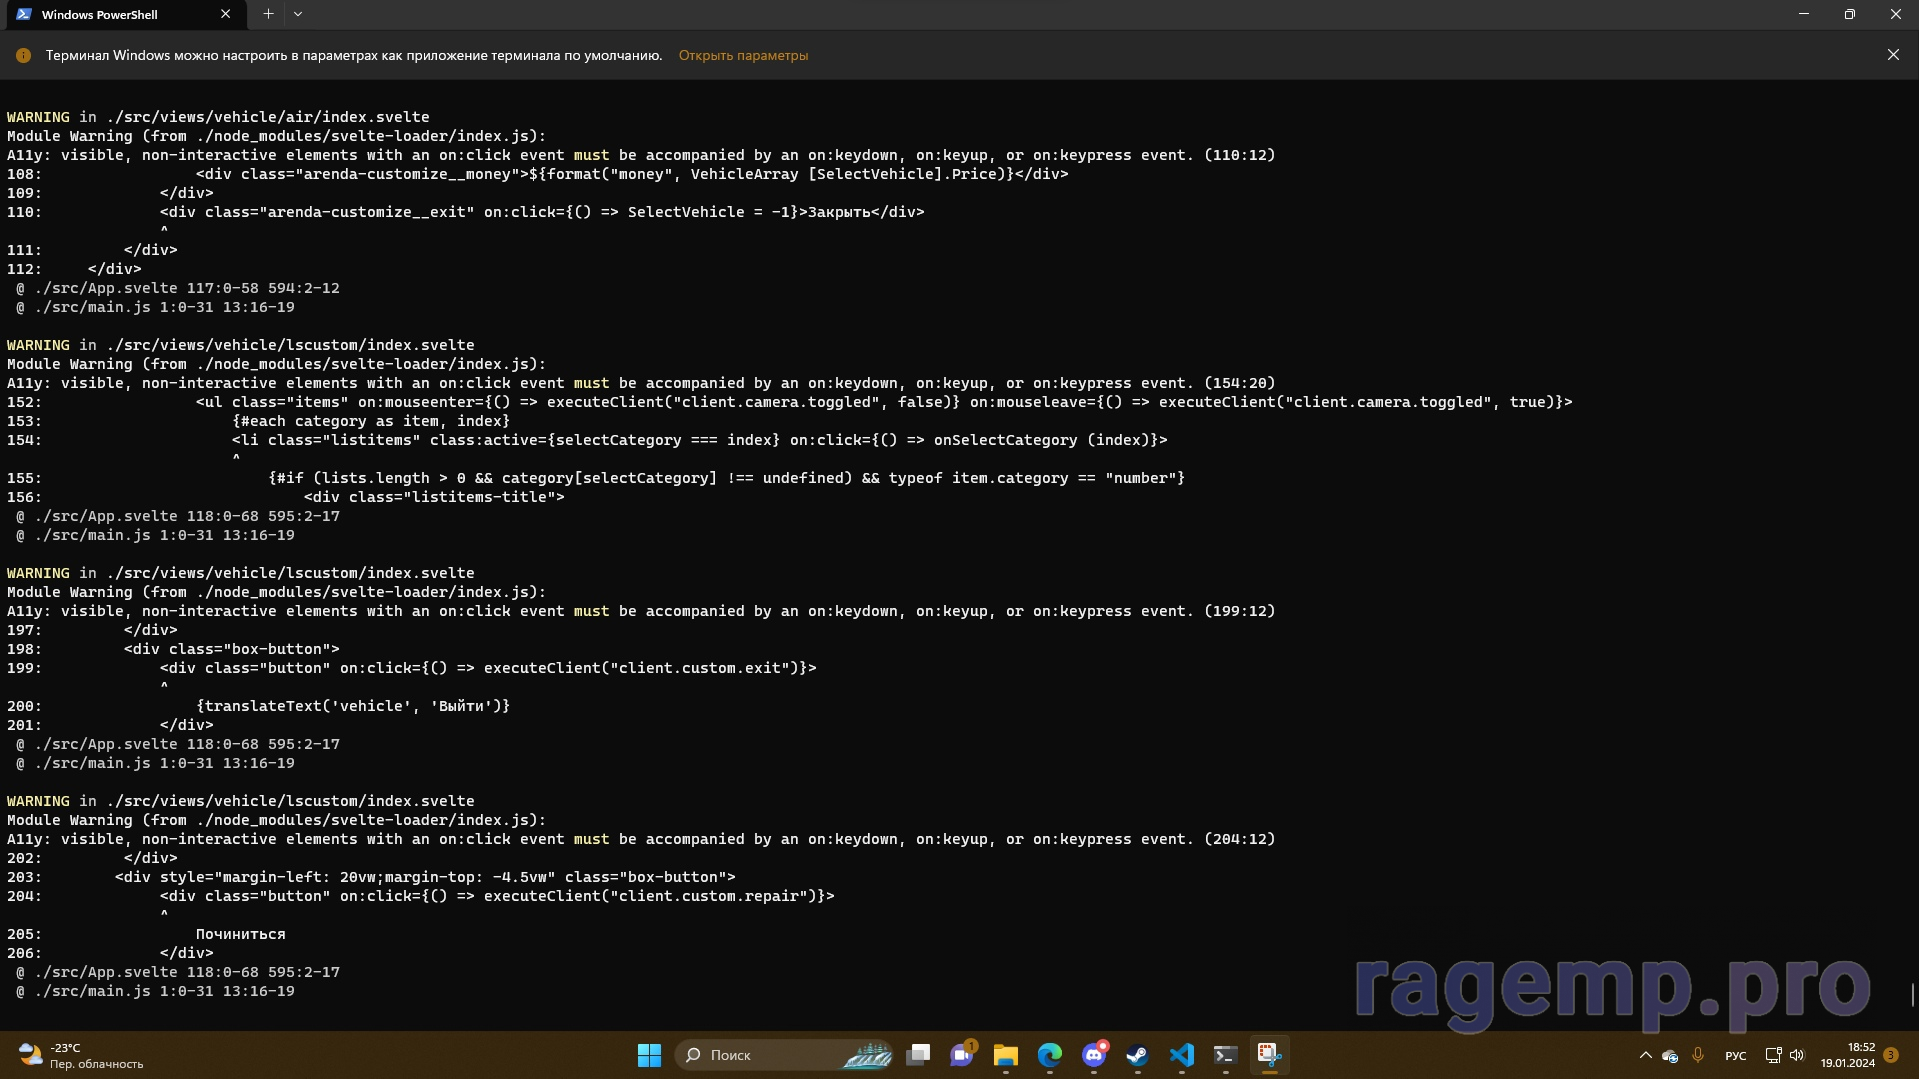Open a new tab with the plus button
The width and height of the screenshot is (1919, 1079).
[x=268, y=14]
